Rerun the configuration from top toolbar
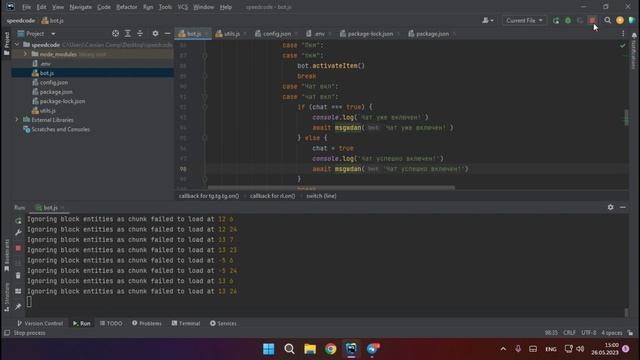This screenshot has width=640, height=360. 556,20
